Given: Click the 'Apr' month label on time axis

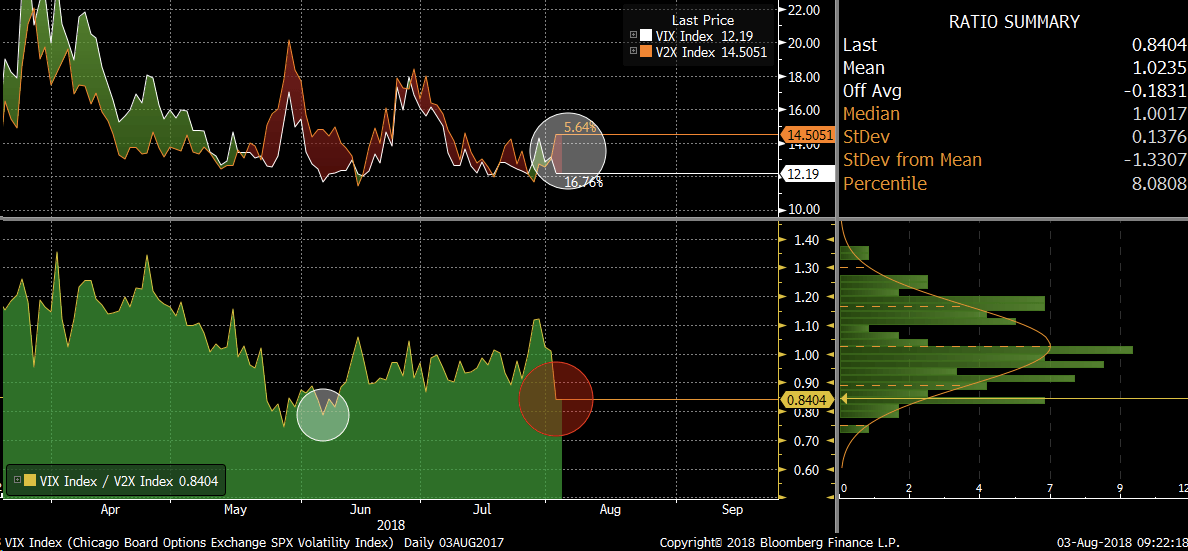Looking at the screenshot, I should (111, 510).
